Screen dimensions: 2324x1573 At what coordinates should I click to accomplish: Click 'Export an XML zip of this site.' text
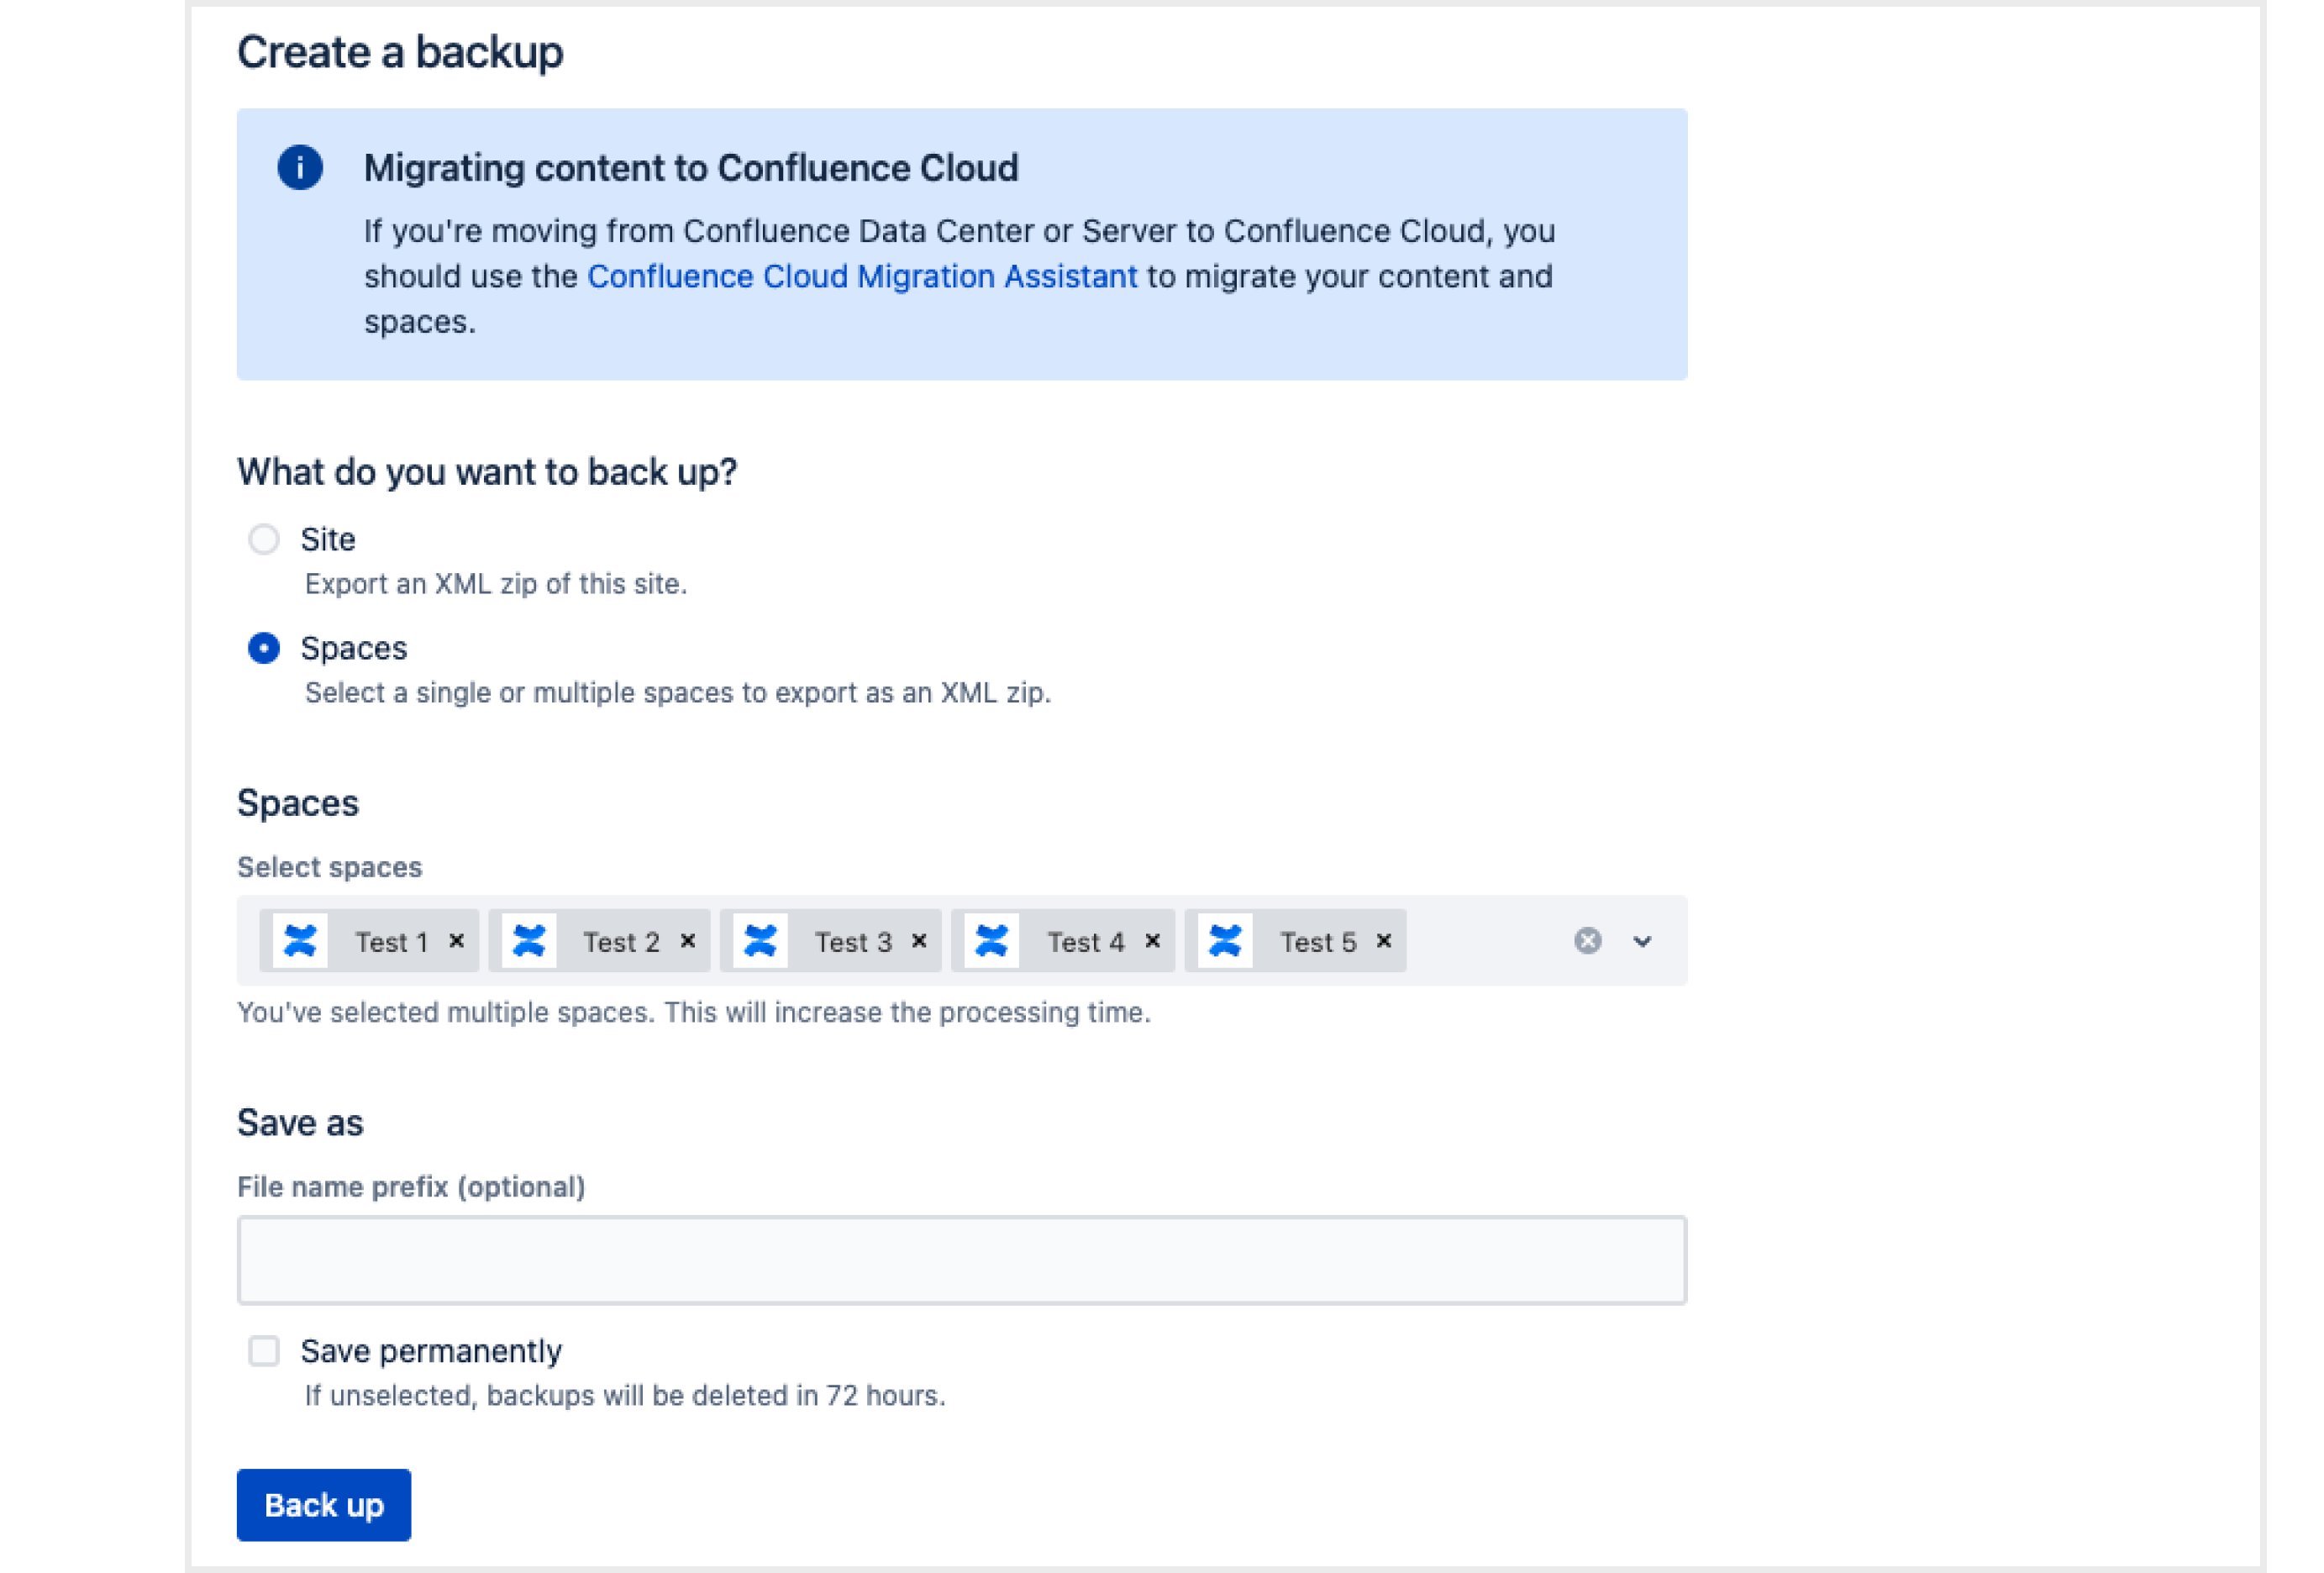pos(496,584)
